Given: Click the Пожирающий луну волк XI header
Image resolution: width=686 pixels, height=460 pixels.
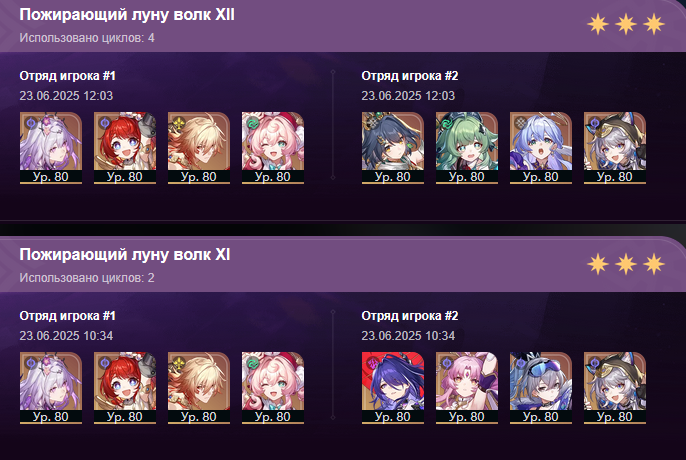Looking at the screenshot, I should pyautogui.click(x=125, y=255).
